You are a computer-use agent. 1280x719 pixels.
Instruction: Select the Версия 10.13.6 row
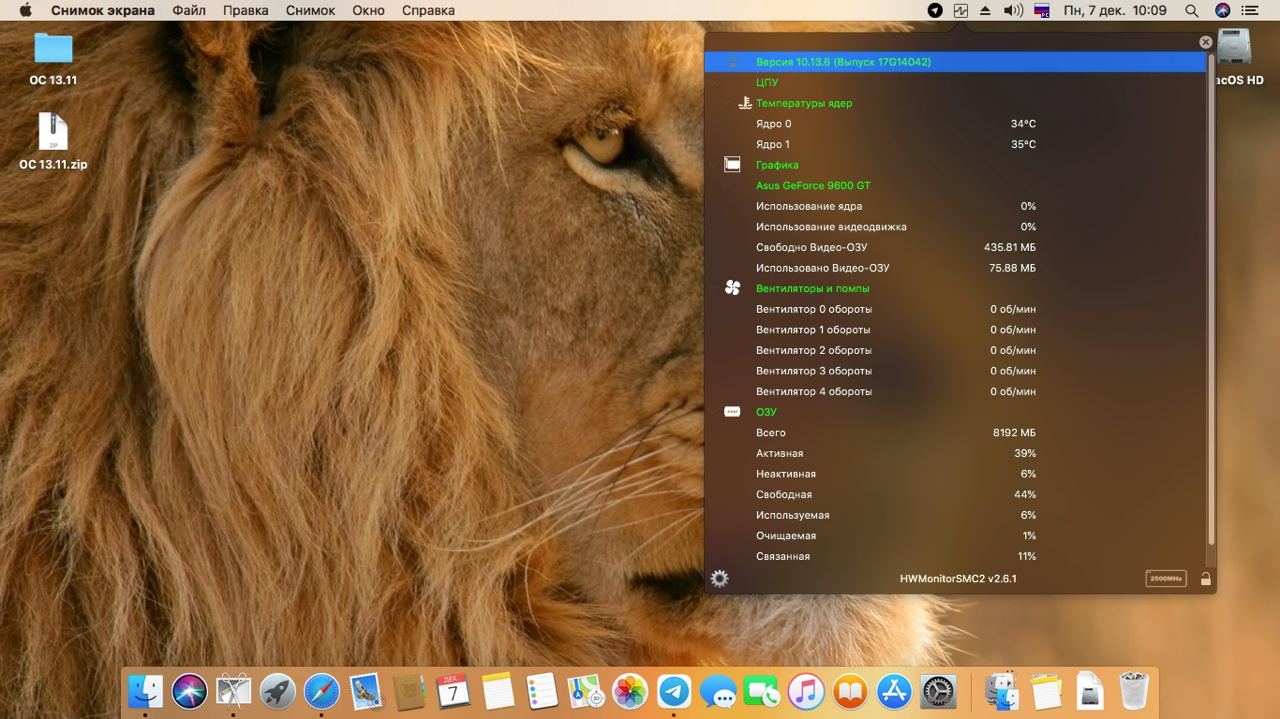(x=955, y=62)
